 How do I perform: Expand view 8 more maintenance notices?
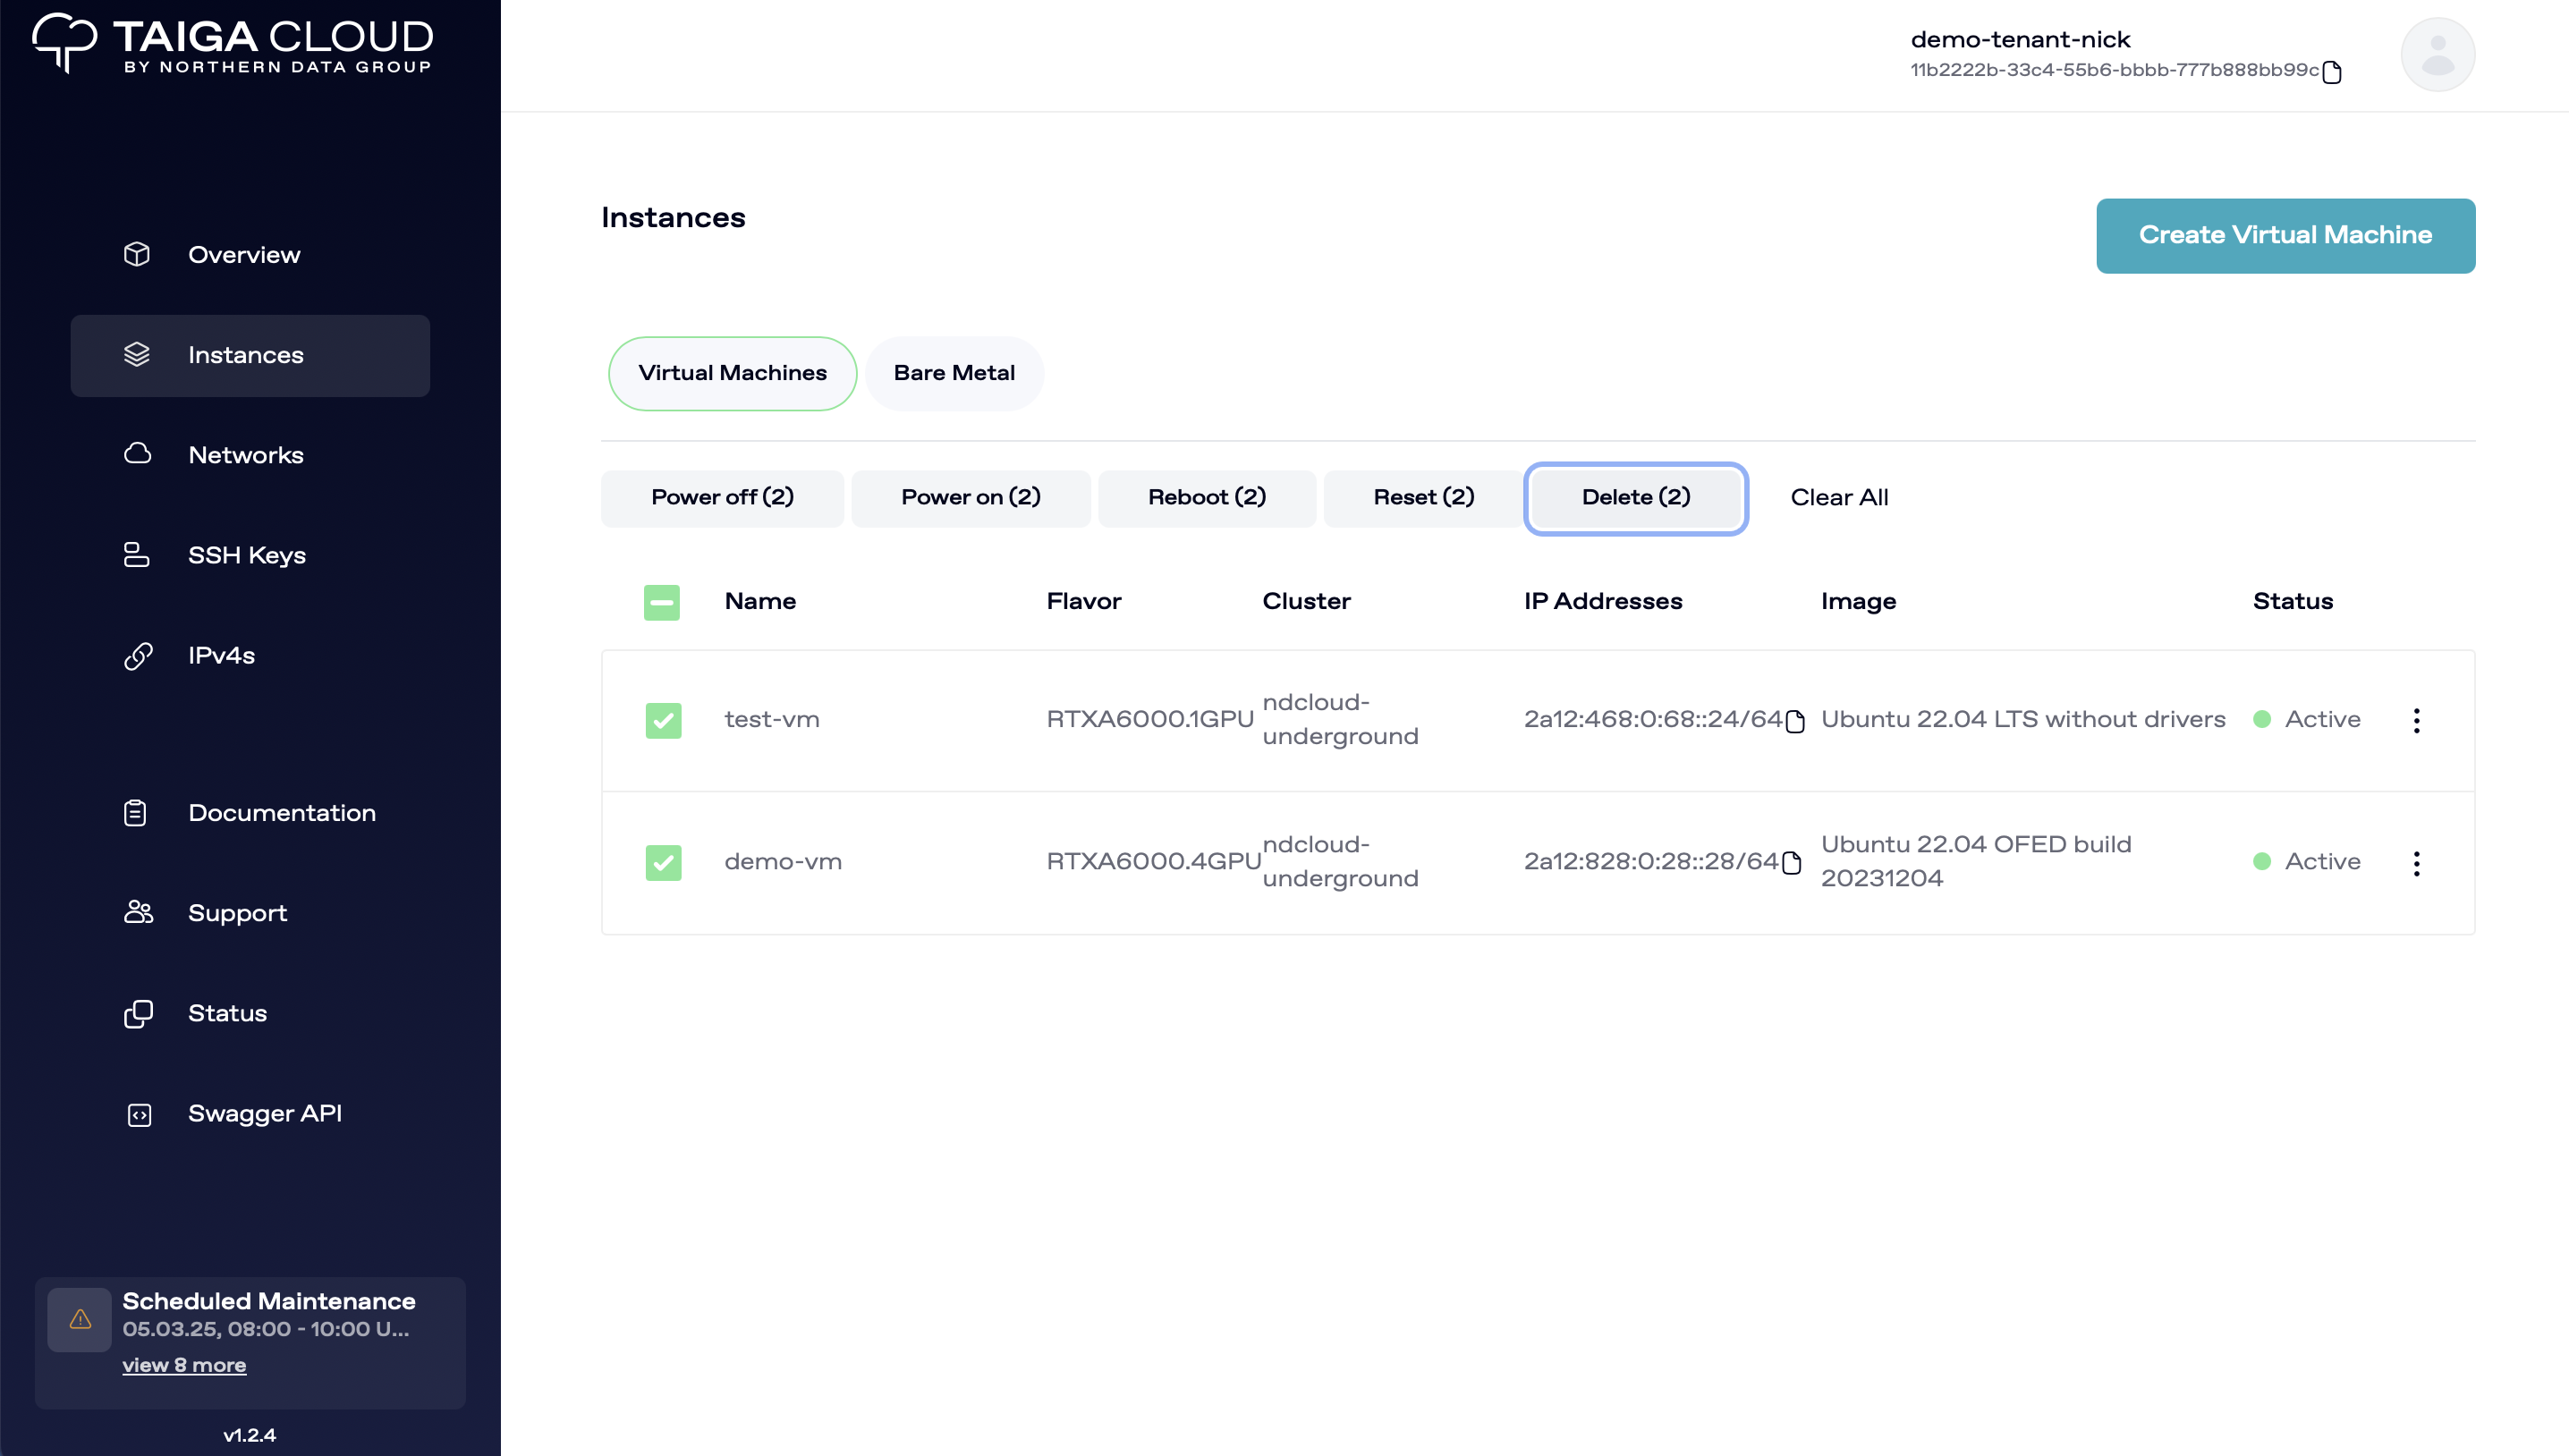184,1365
